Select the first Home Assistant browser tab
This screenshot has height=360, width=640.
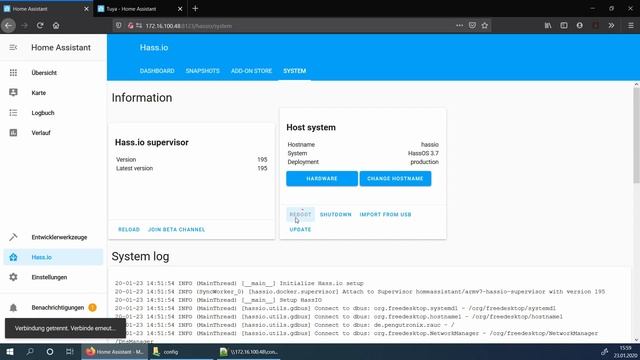(x=46, y=9)
